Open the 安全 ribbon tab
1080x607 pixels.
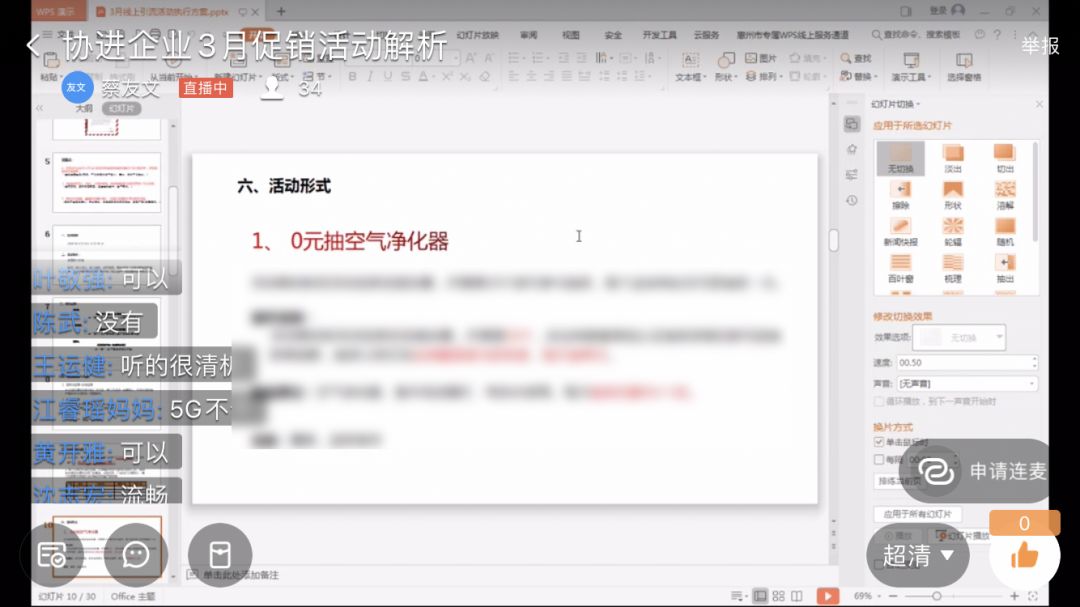612,35
